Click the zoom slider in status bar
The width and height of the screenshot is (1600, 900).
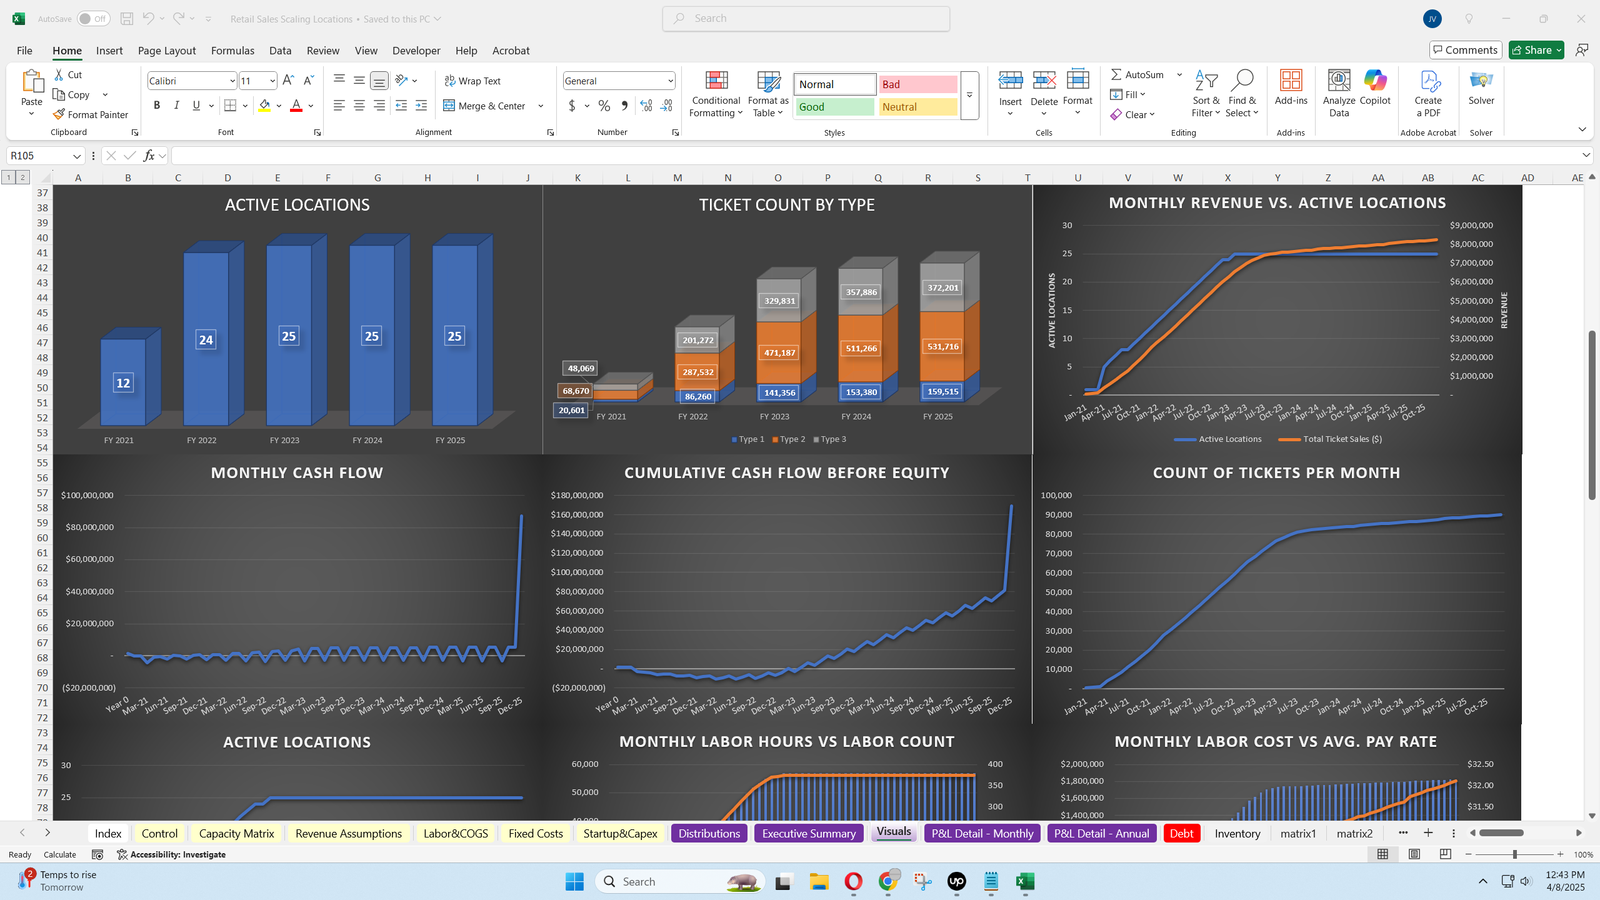(x=1514, y=855)
